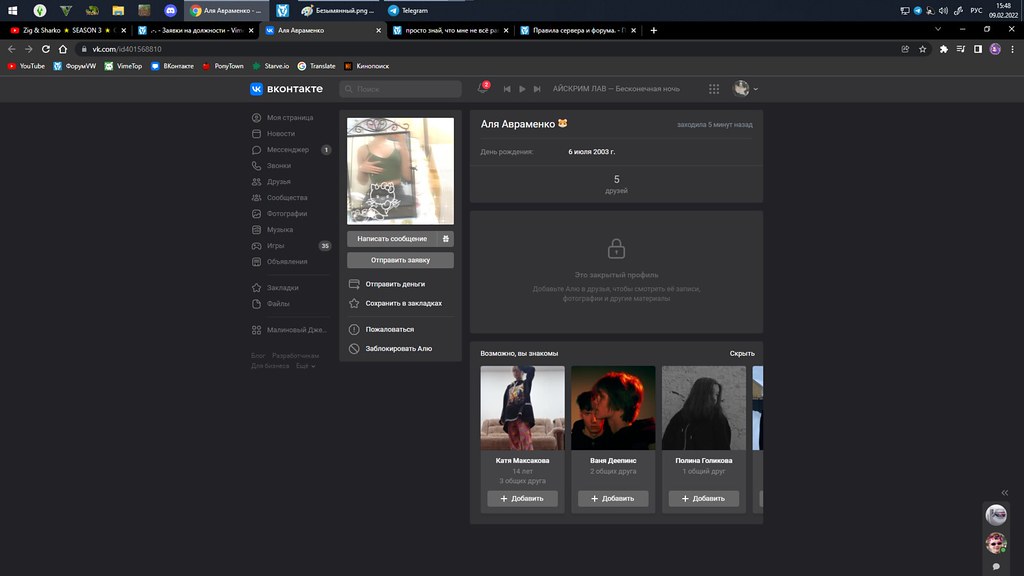Click Скрыть to hide suggestions
This screenshot has height=576, width=1024.
(x=742, y=353)
